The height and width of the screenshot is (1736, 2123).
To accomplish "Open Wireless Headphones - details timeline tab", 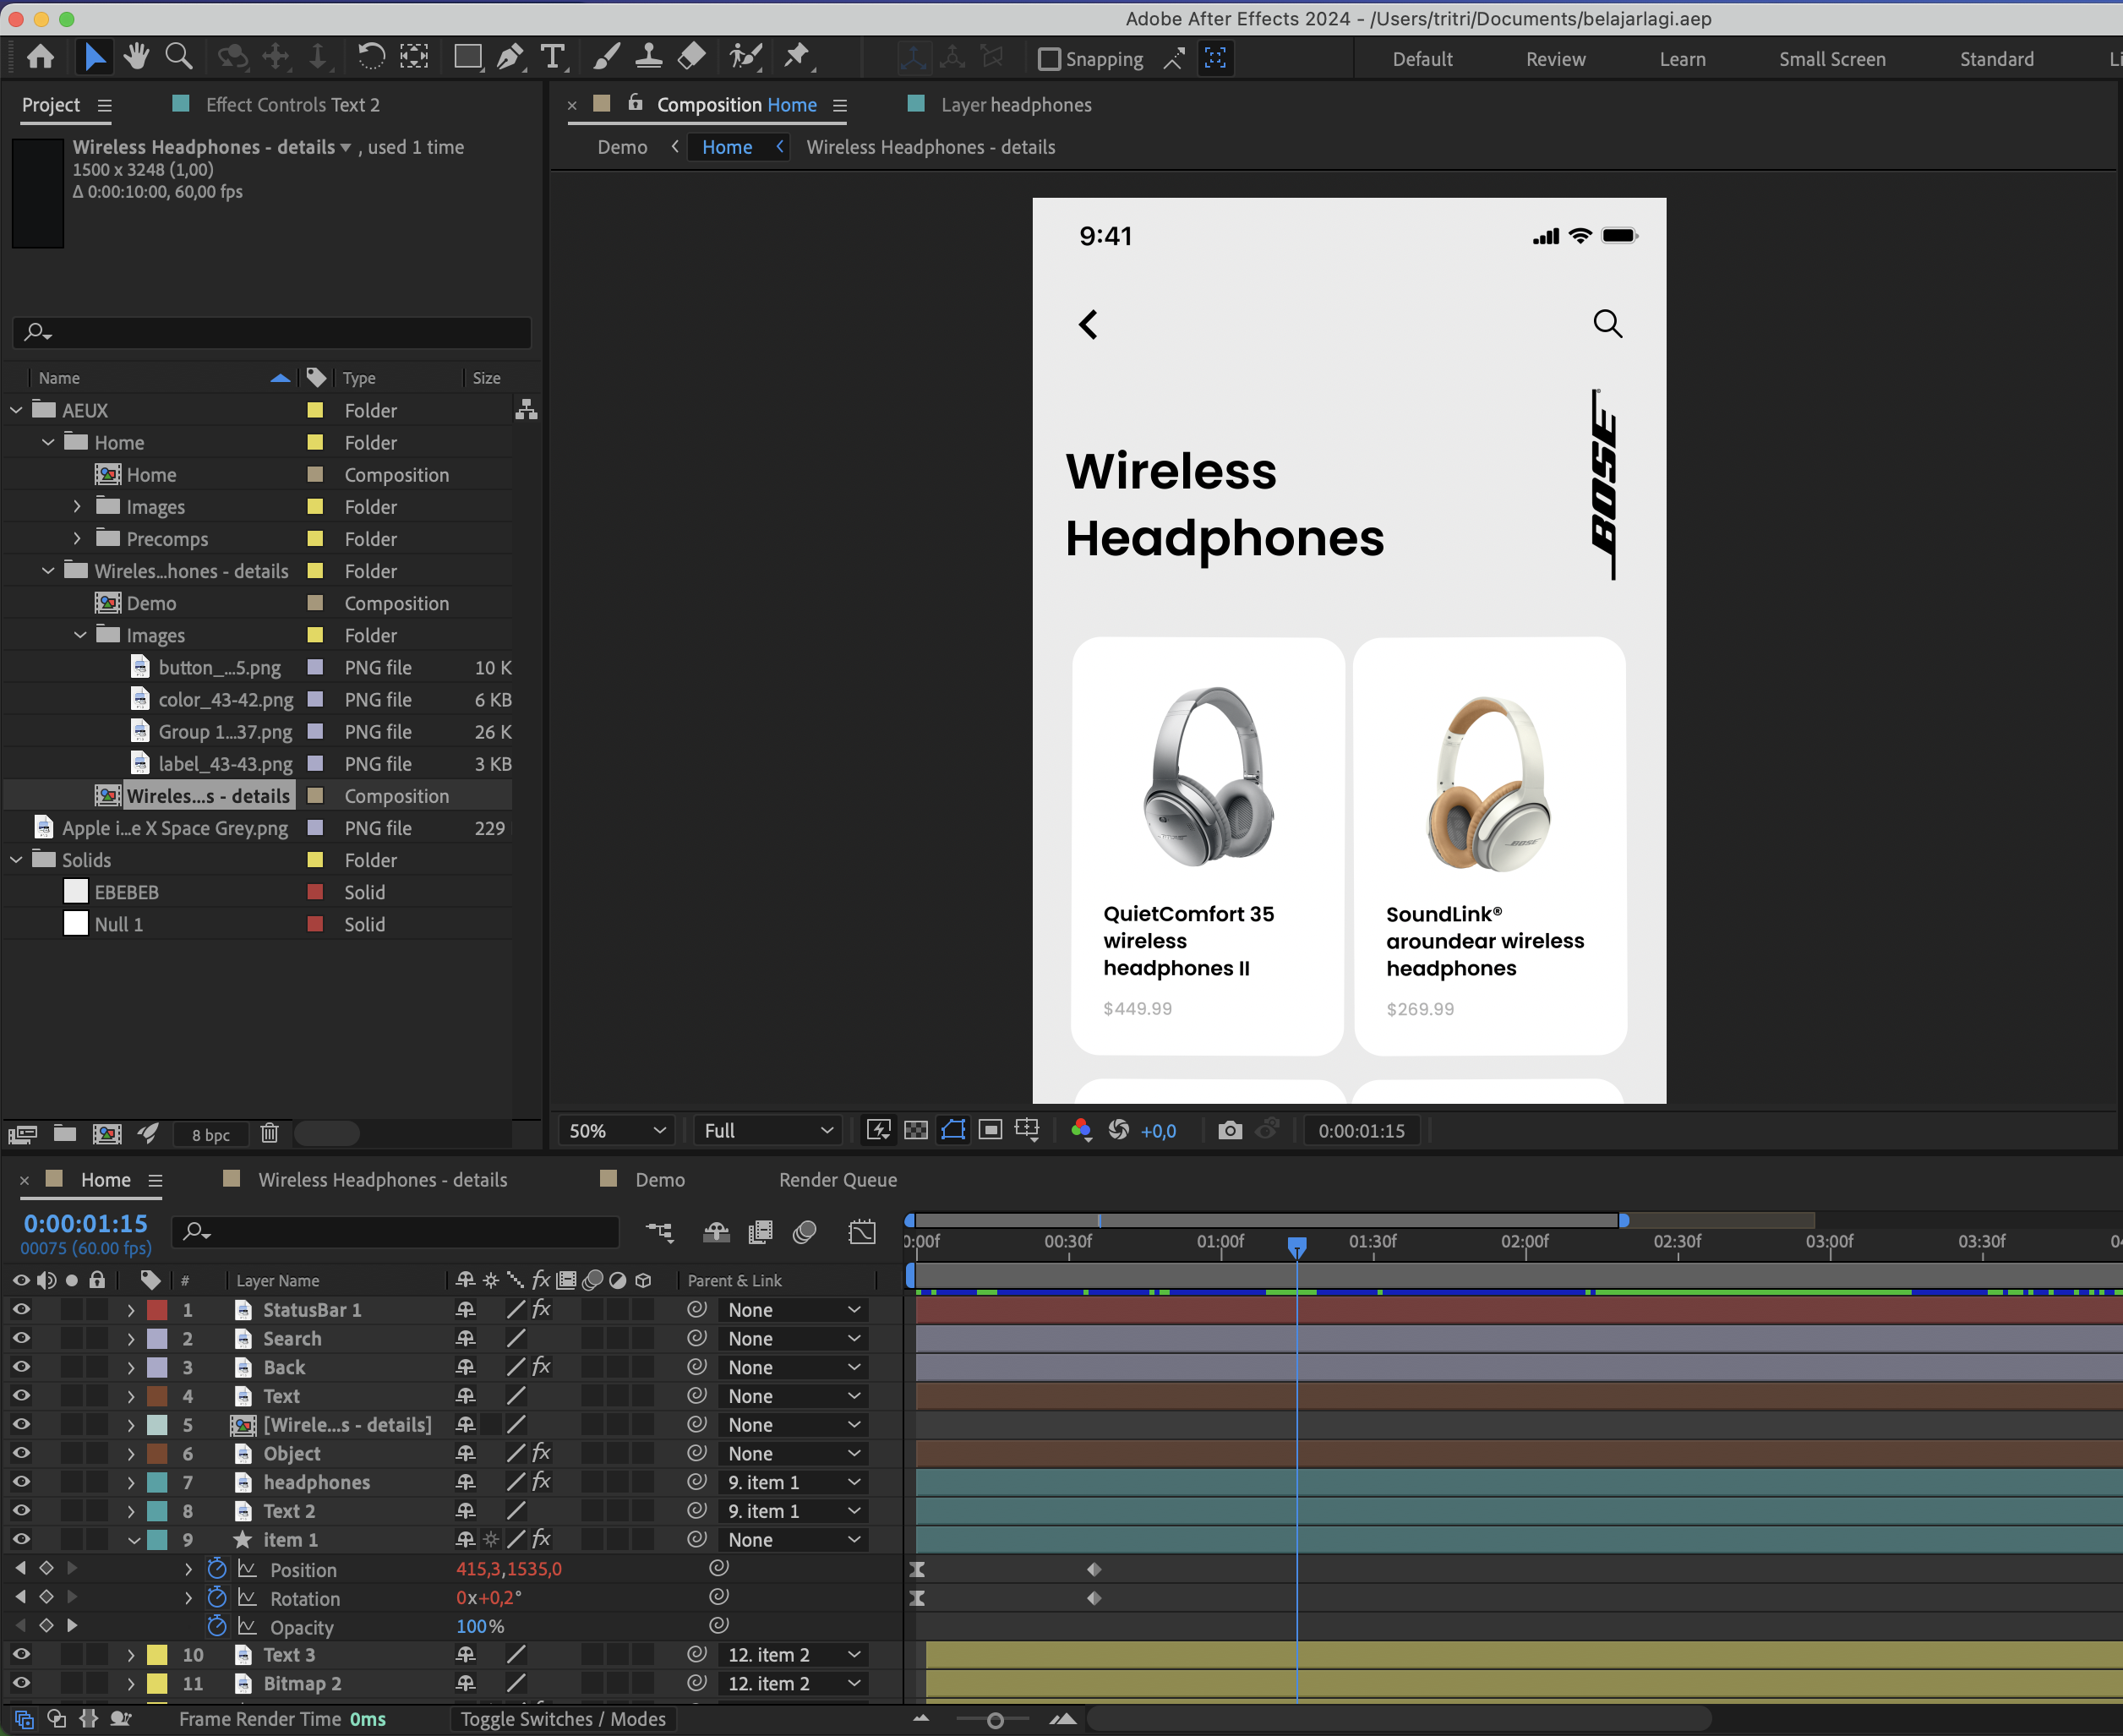I will tap(383, 1180).
